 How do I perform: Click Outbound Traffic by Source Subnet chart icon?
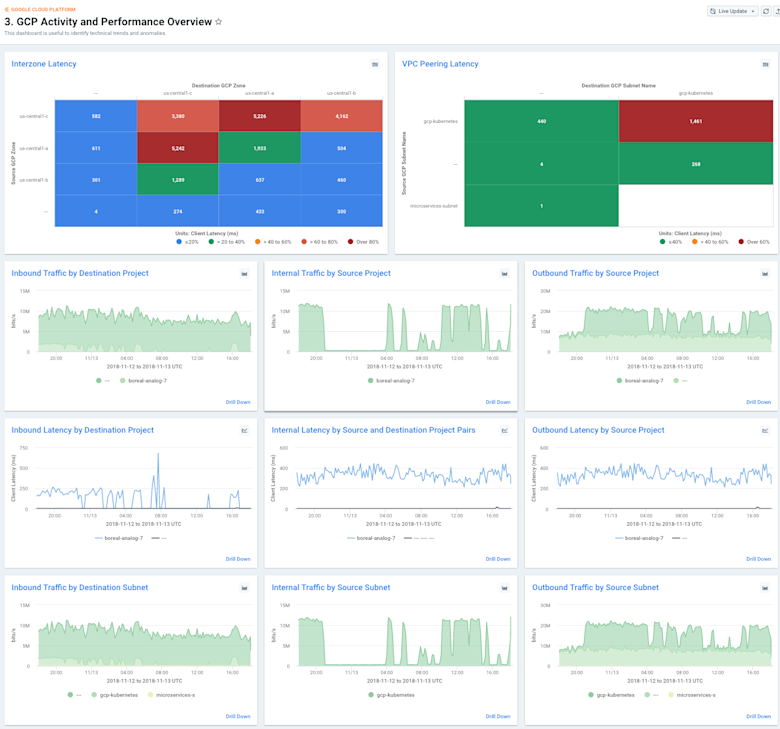(x=765, y=588)
